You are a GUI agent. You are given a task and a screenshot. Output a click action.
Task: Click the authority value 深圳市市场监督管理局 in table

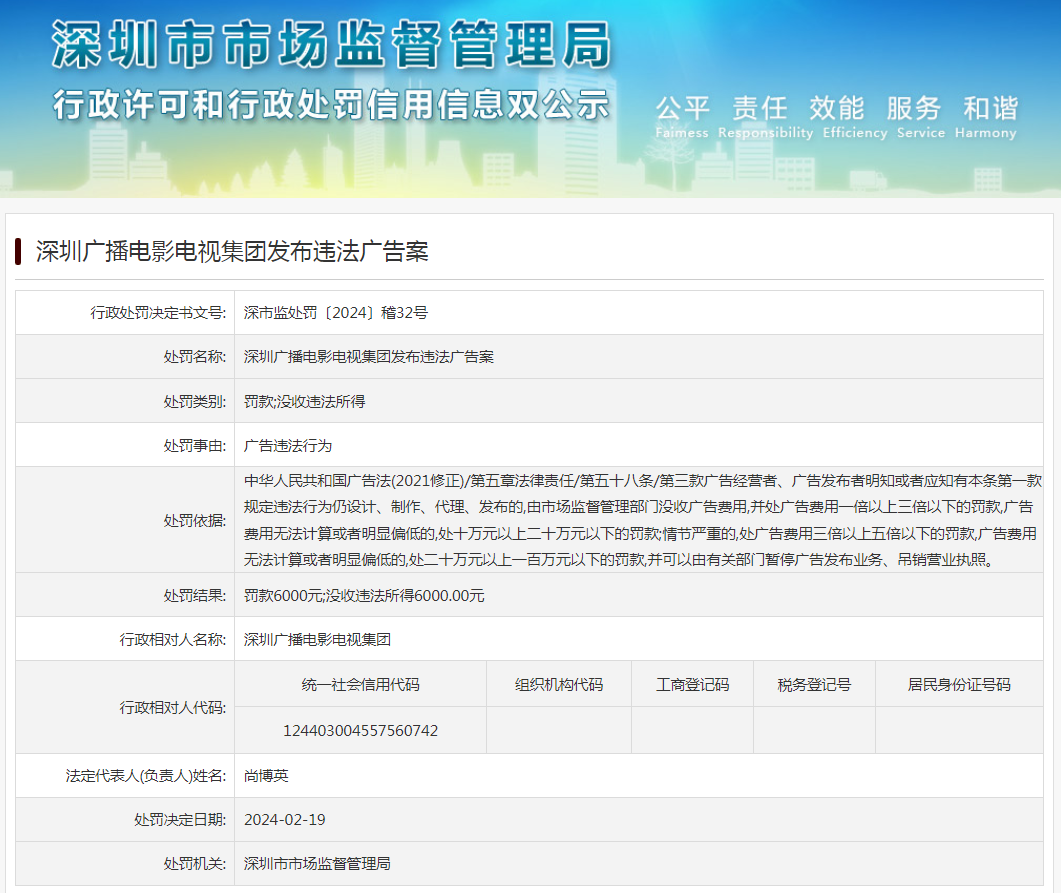point(317,863)
